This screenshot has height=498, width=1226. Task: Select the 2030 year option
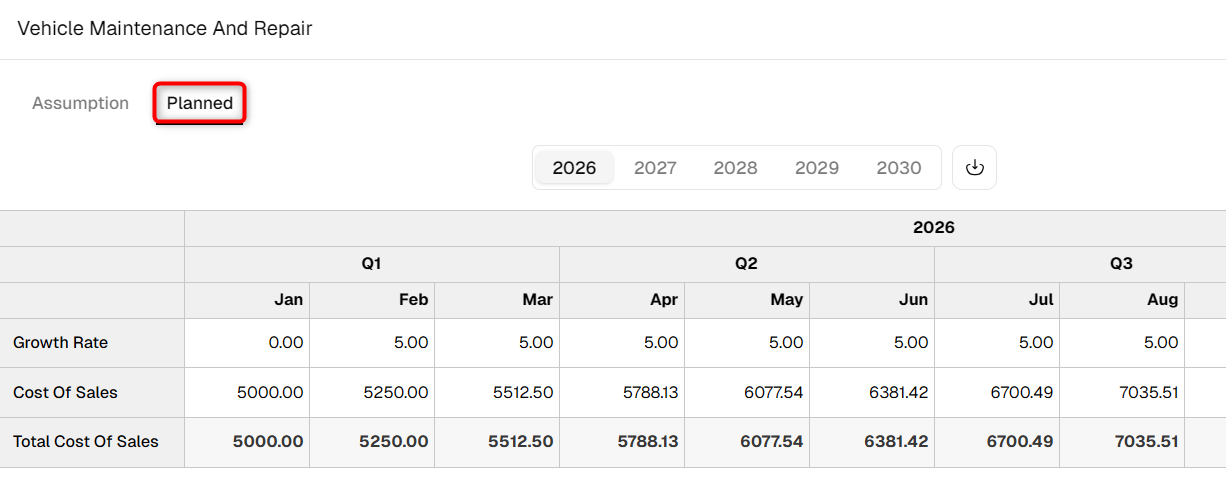tap(899, 168)
